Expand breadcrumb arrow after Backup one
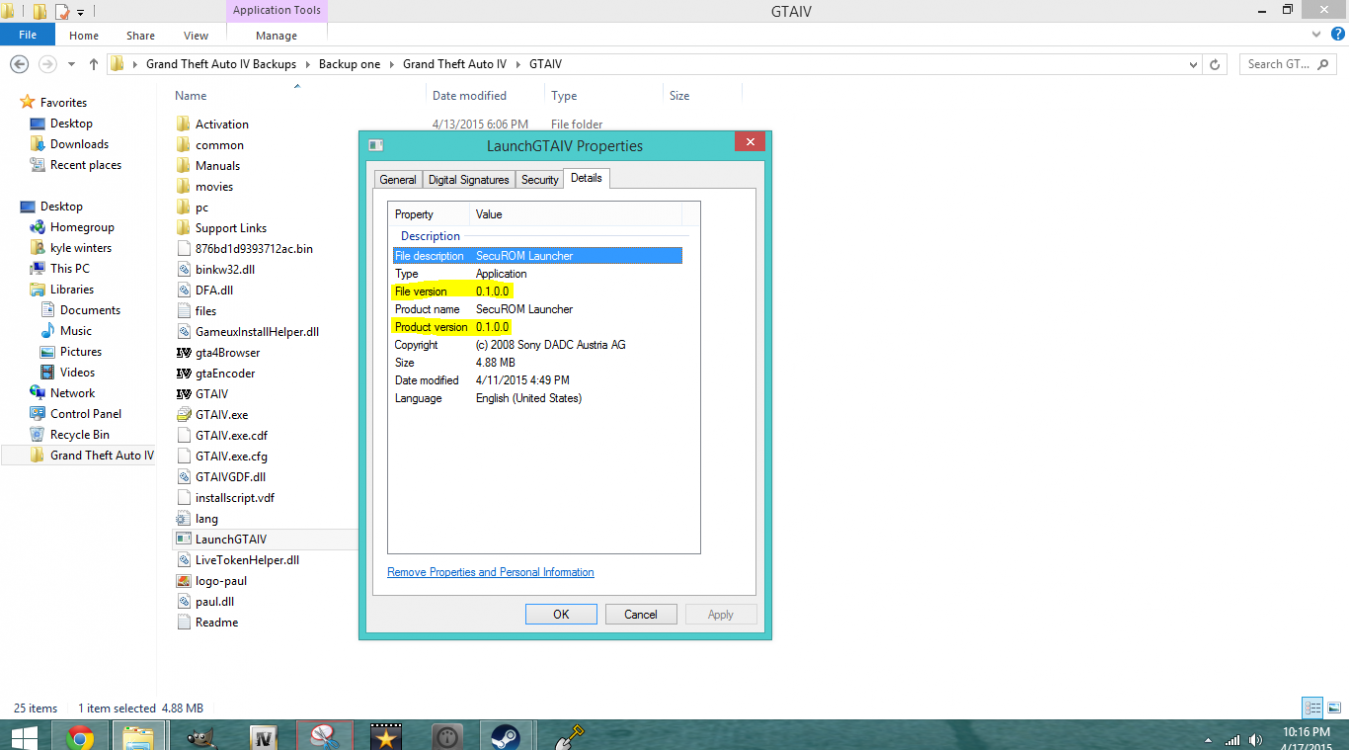The height and width of the screenshot is (750, 1349). (392, 64)
